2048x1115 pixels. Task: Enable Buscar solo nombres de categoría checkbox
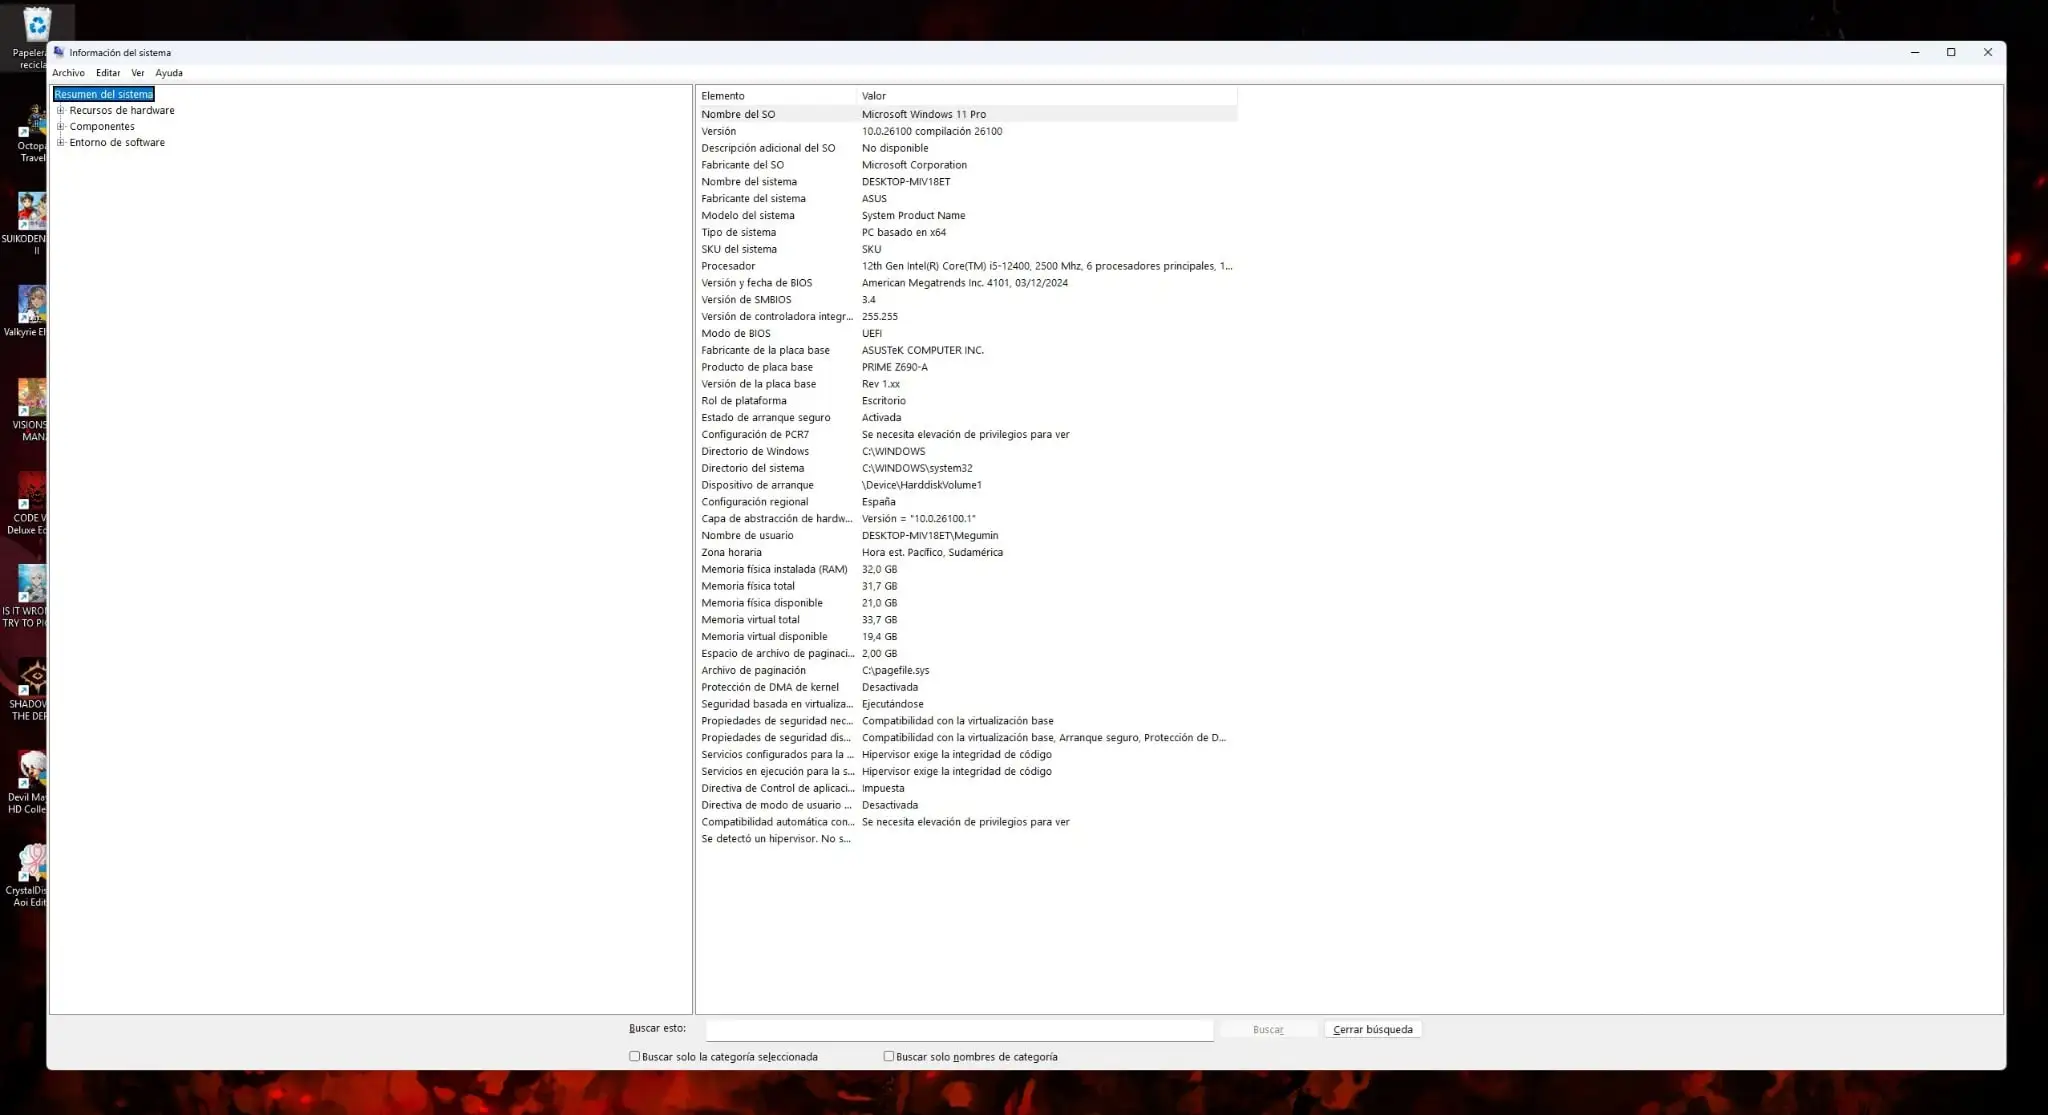pyautogui.click(x=888, y=1056)
